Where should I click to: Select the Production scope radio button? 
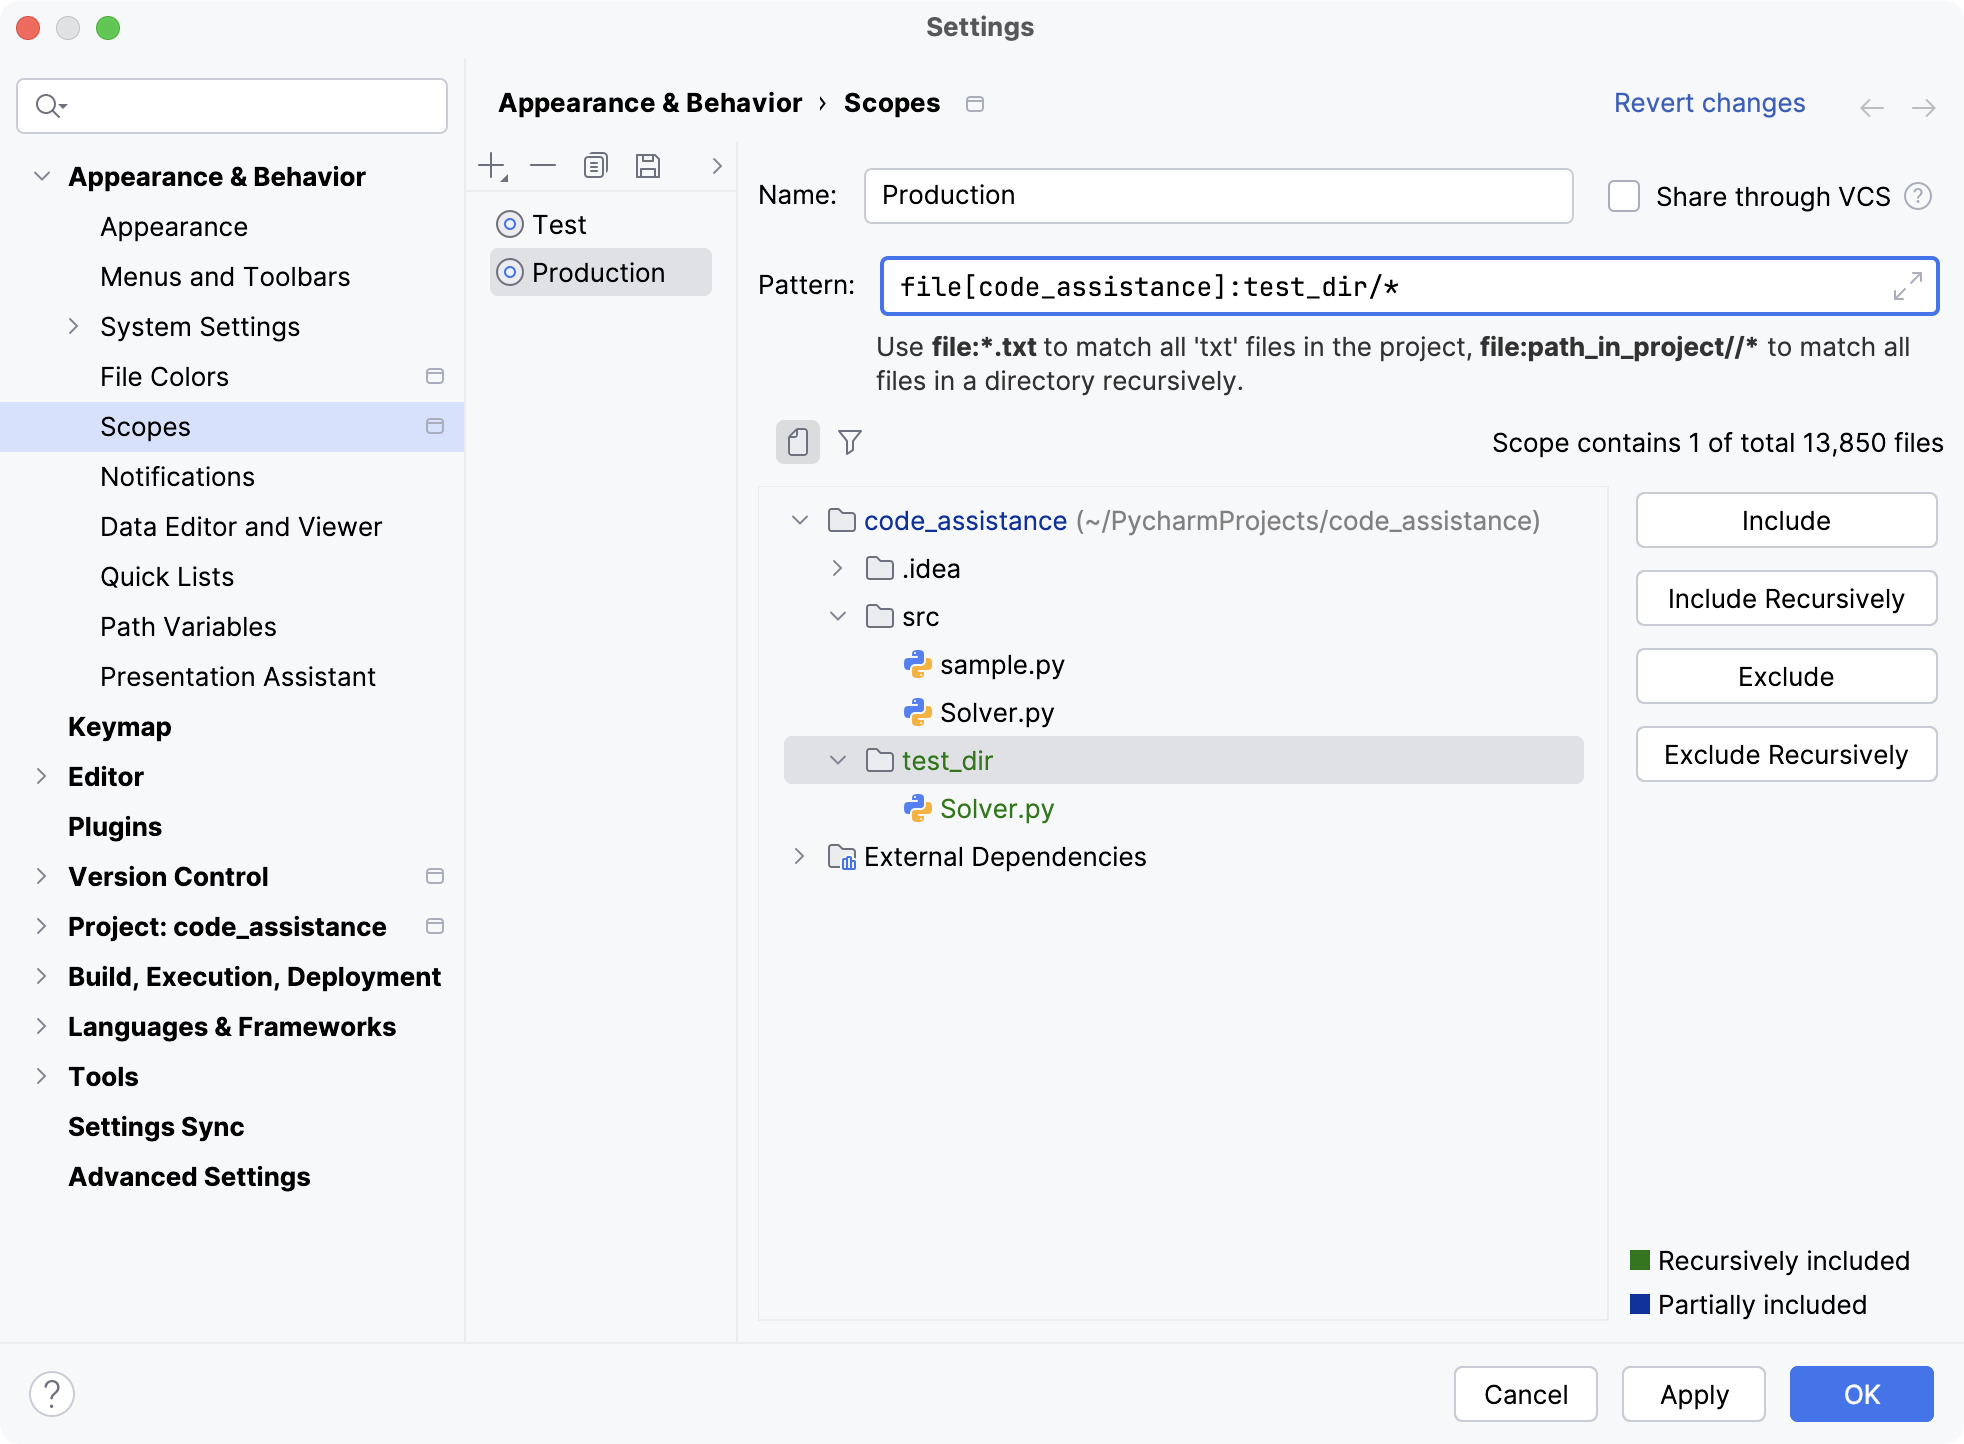pos(509,272)
